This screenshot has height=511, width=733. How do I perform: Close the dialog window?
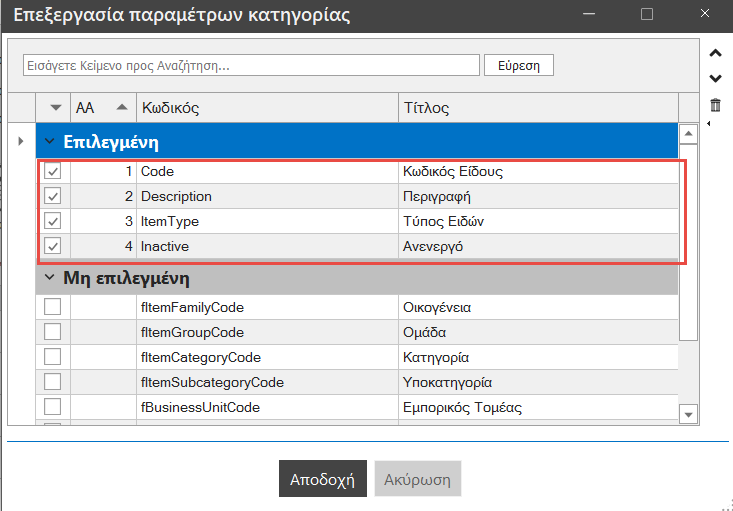705,14
